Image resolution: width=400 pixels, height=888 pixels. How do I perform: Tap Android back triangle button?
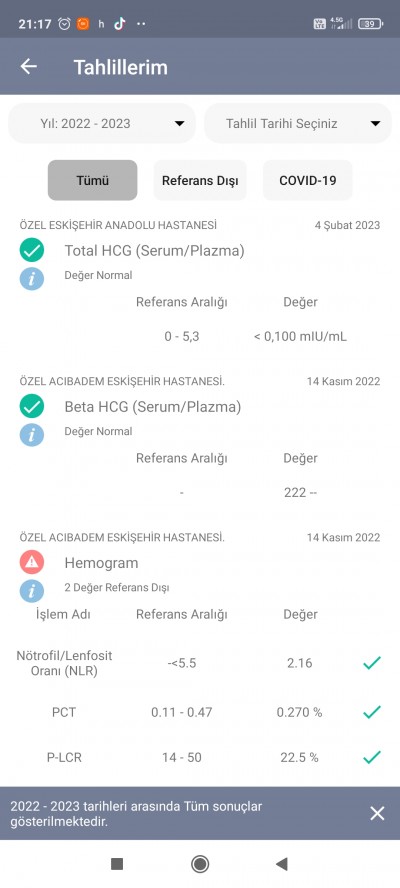click(x=282, y=864)
